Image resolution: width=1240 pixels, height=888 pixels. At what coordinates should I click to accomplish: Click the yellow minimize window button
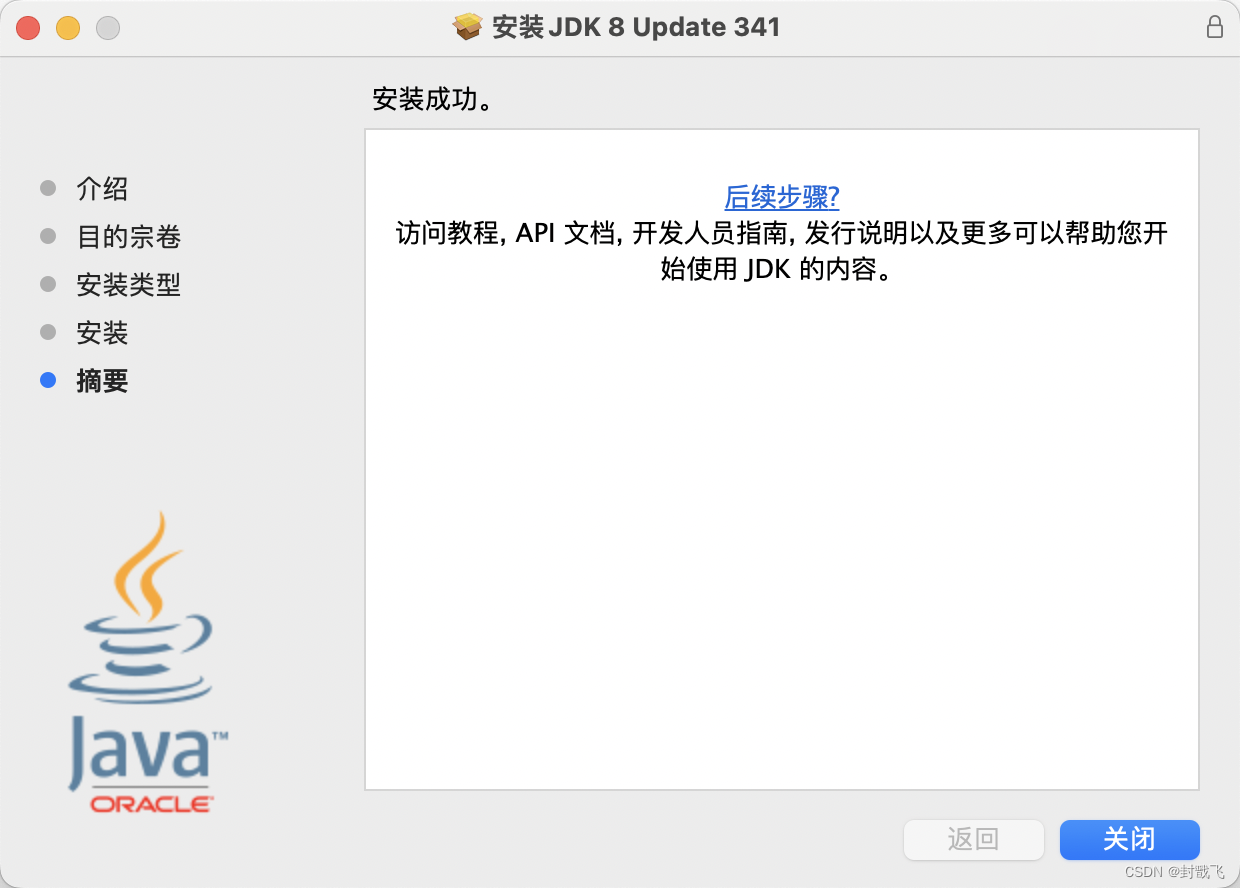tap(68, 28)
